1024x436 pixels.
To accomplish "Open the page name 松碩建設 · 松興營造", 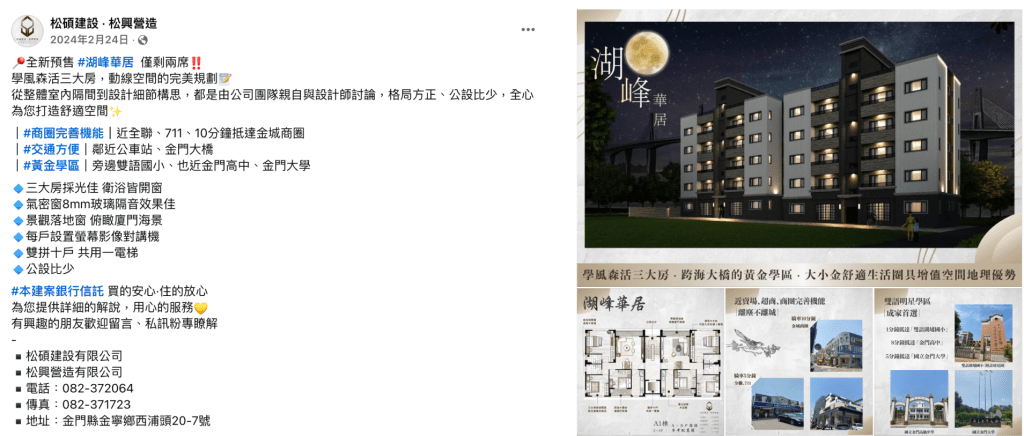I will tap(103, 23).
